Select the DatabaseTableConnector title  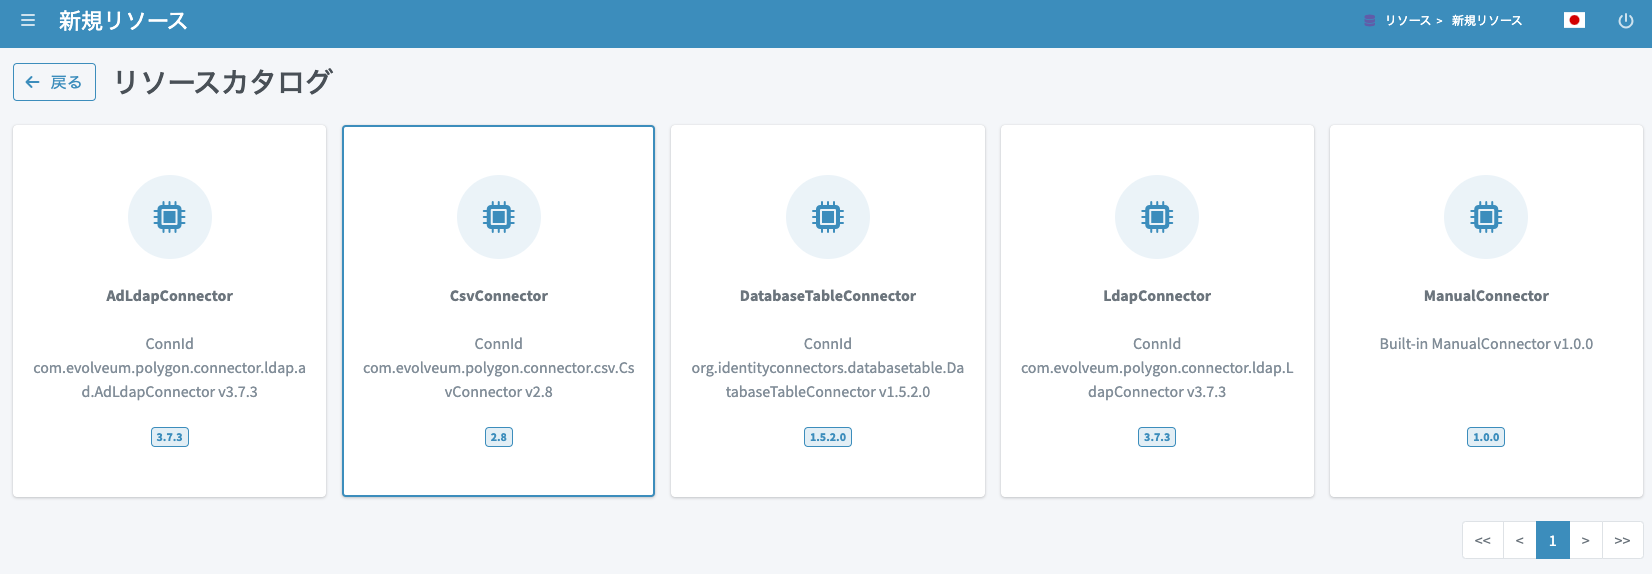(x=828, y=296)
